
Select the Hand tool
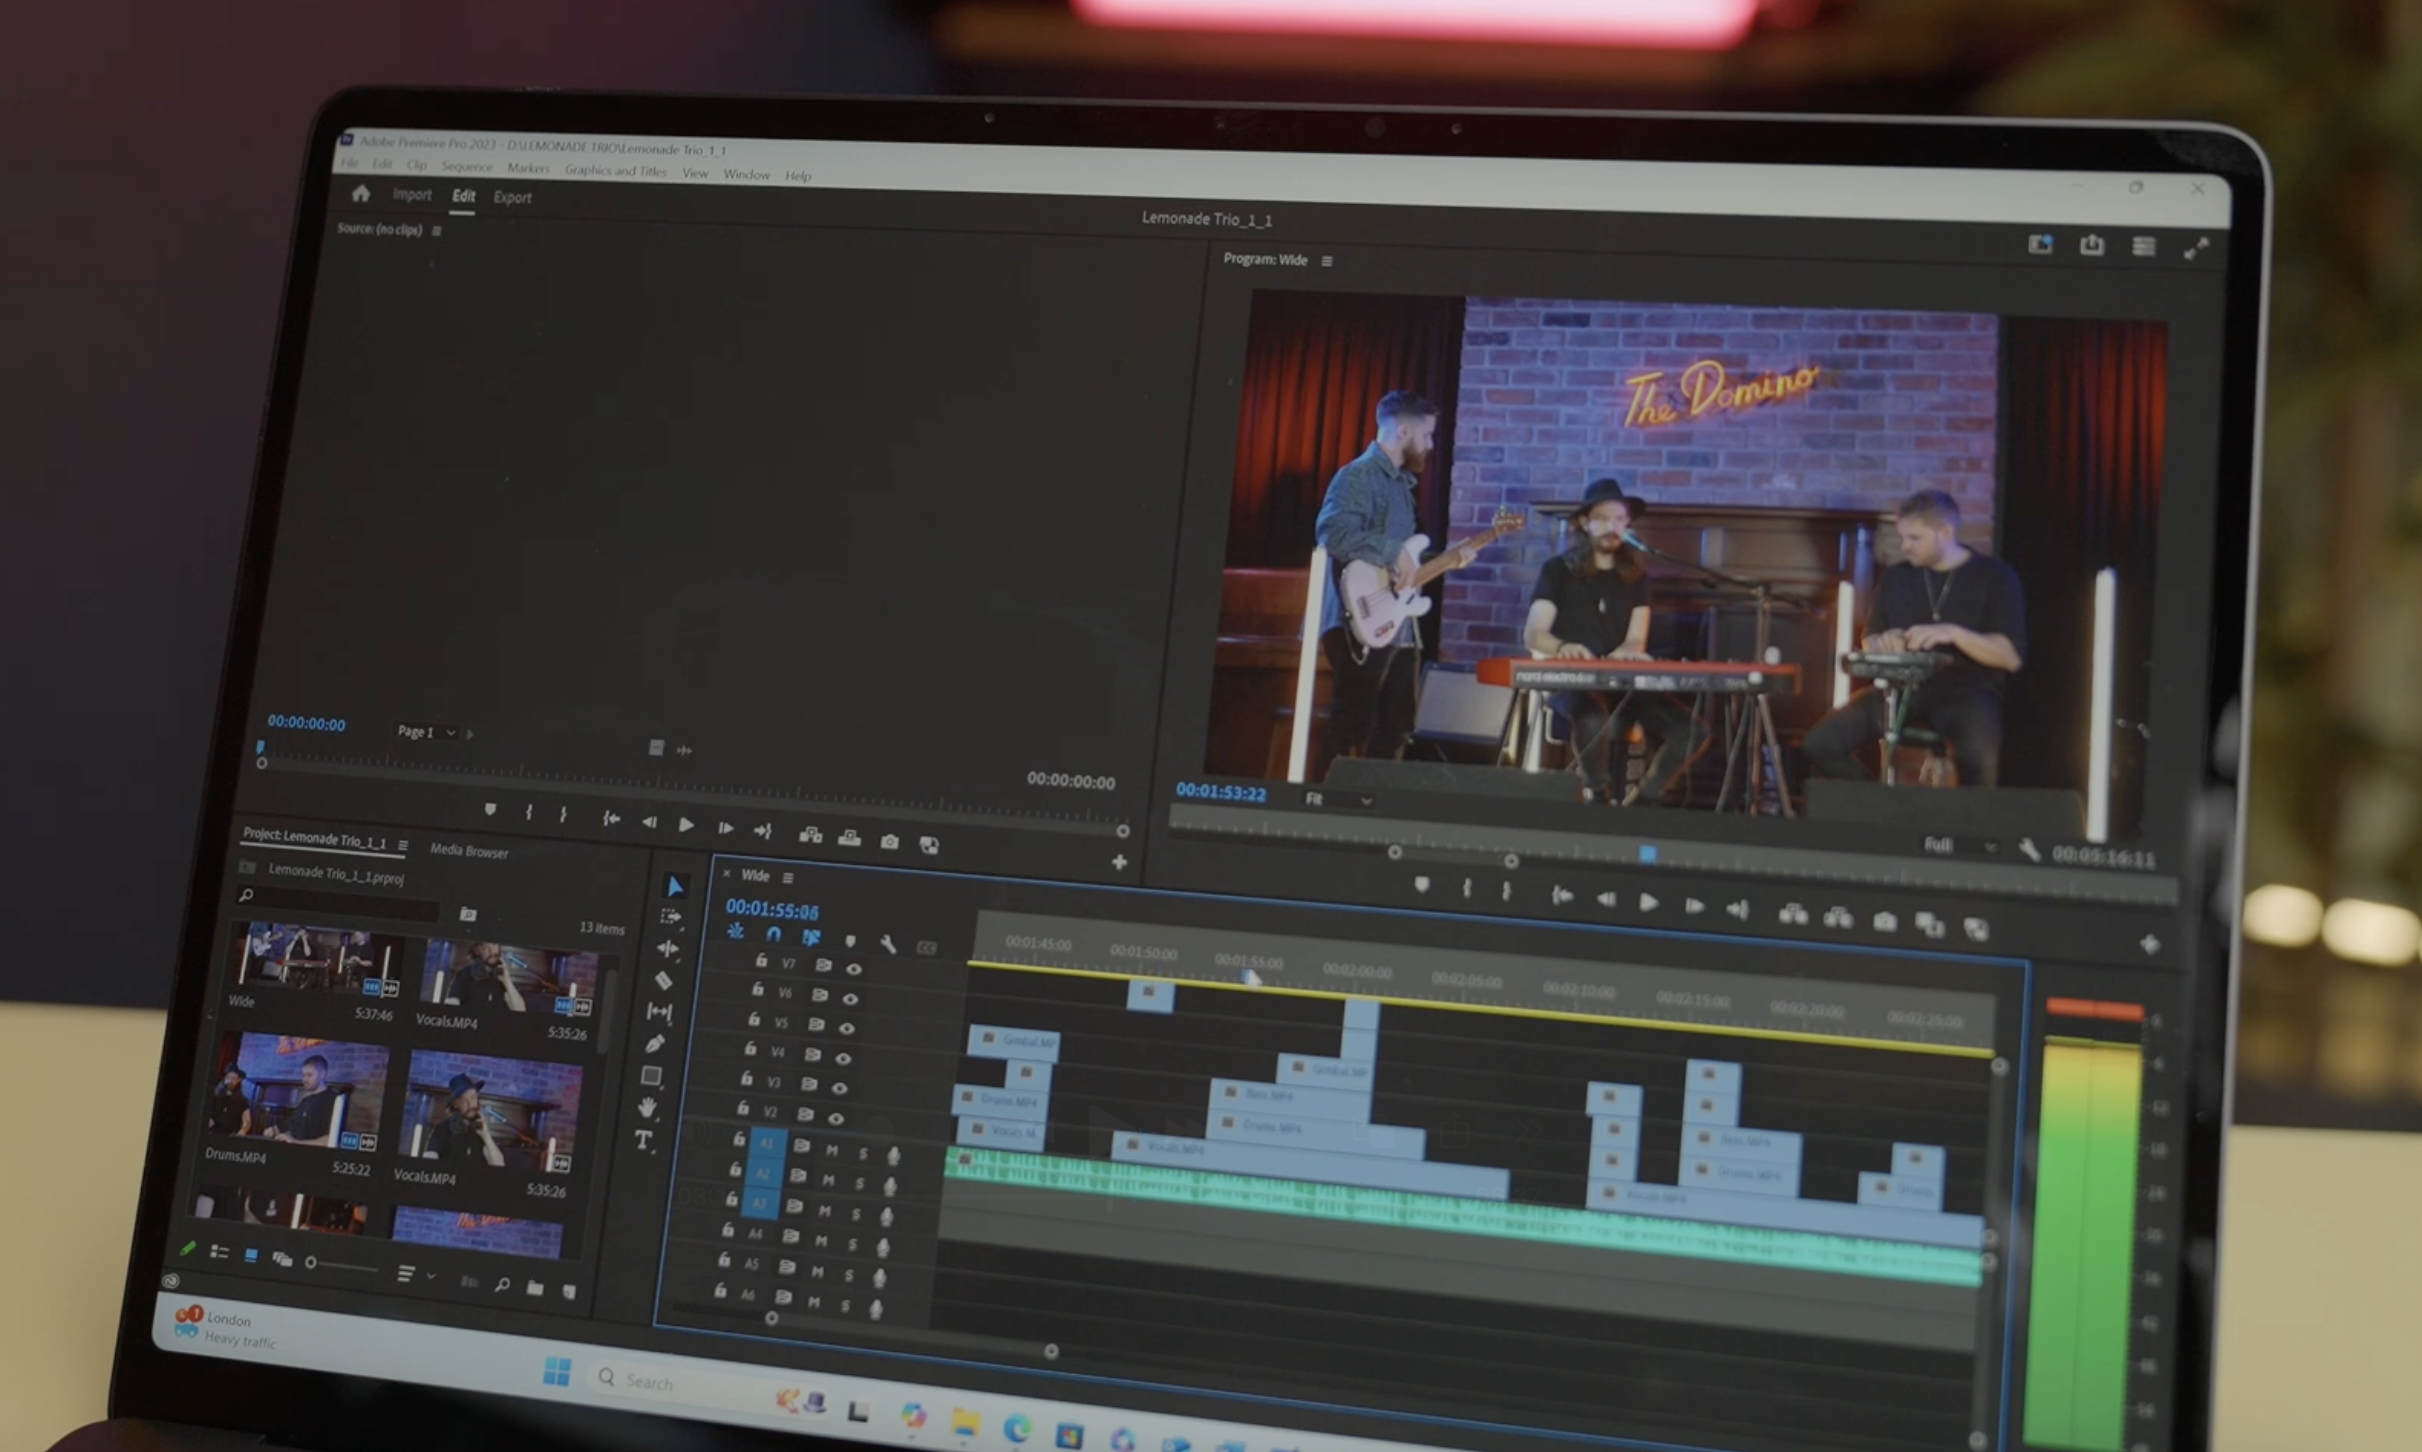(x=648, y=1107)
